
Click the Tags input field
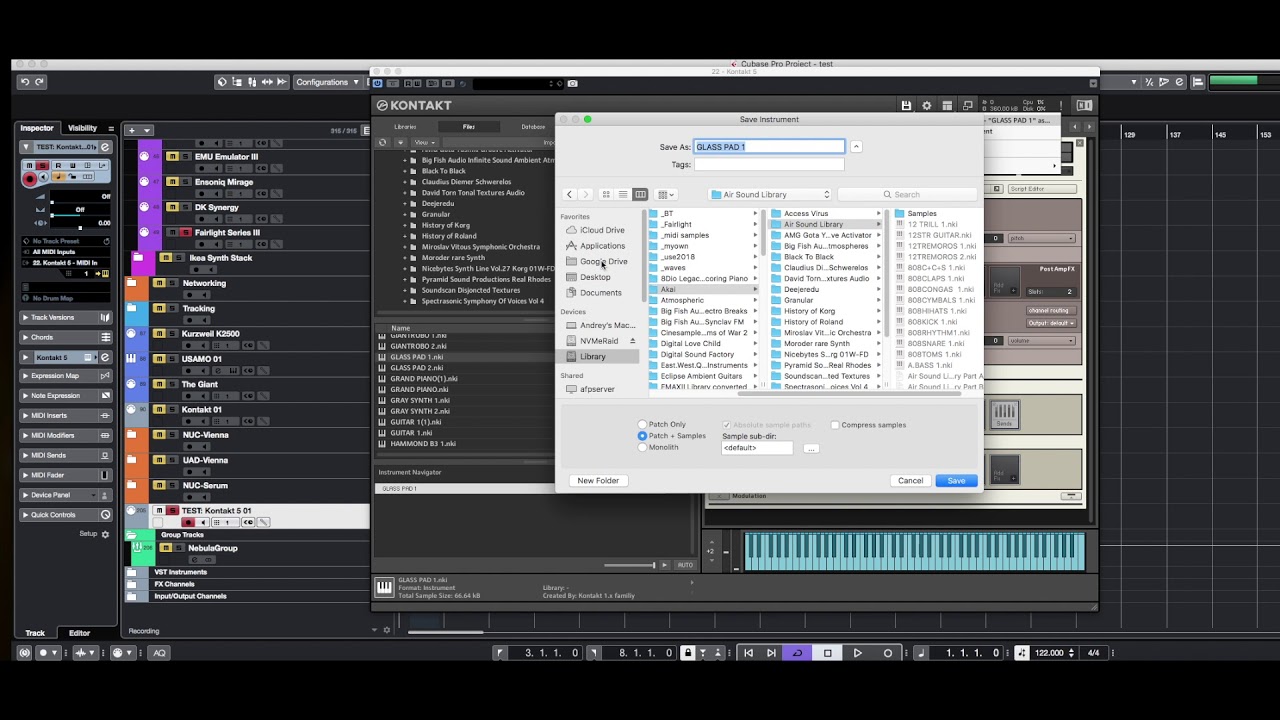coord(769,164)
